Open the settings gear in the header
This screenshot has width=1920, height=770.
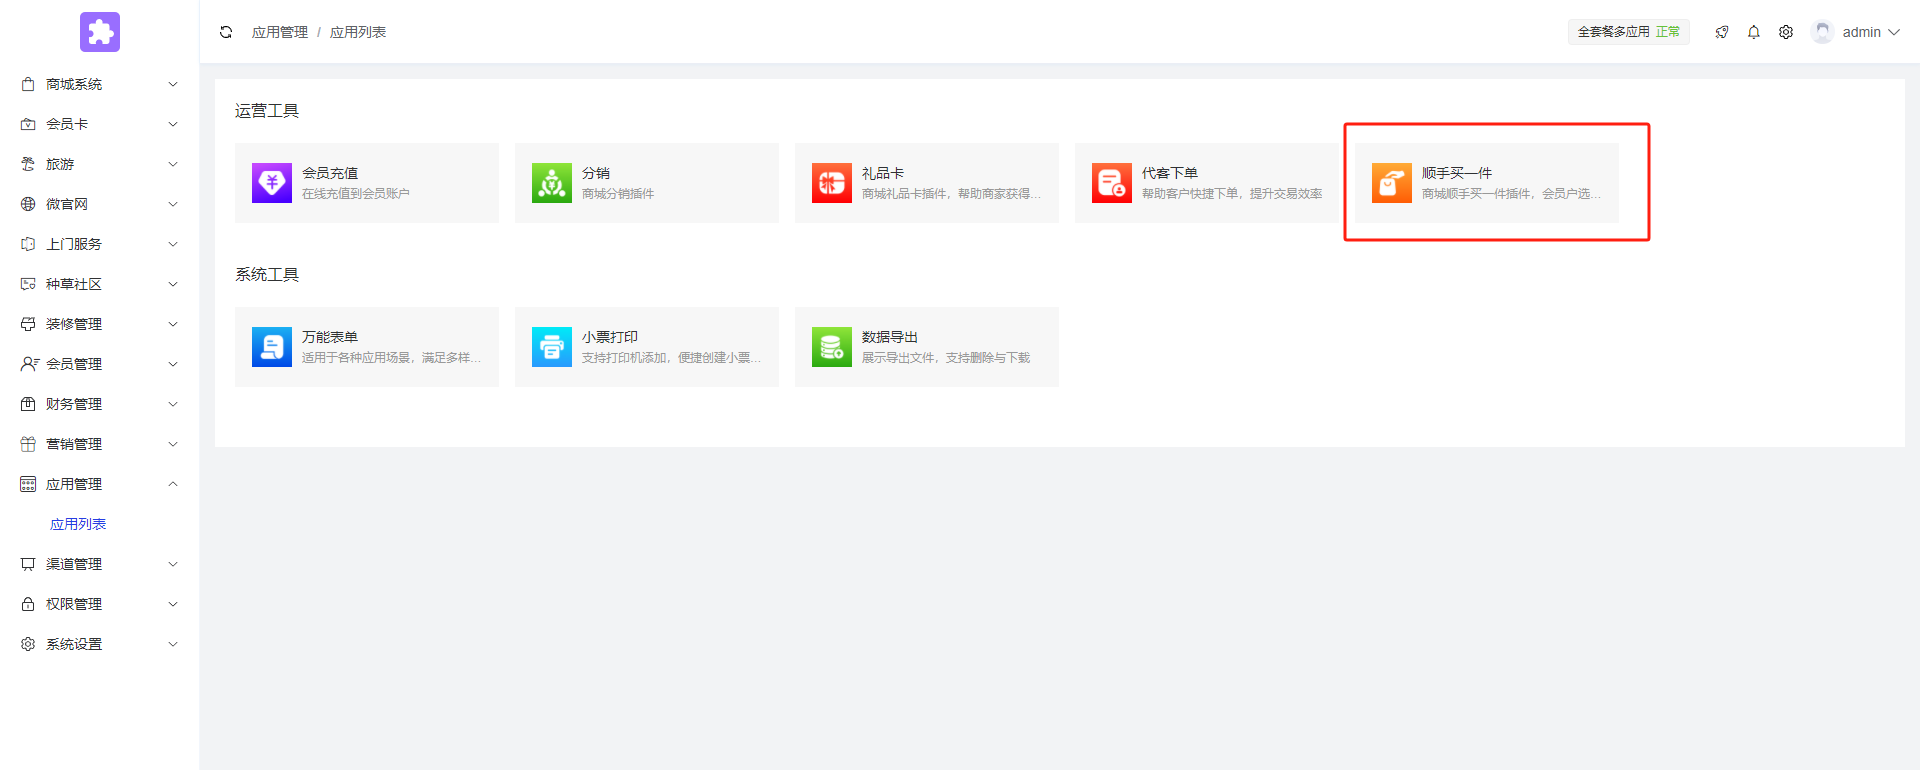point(1786,32)
